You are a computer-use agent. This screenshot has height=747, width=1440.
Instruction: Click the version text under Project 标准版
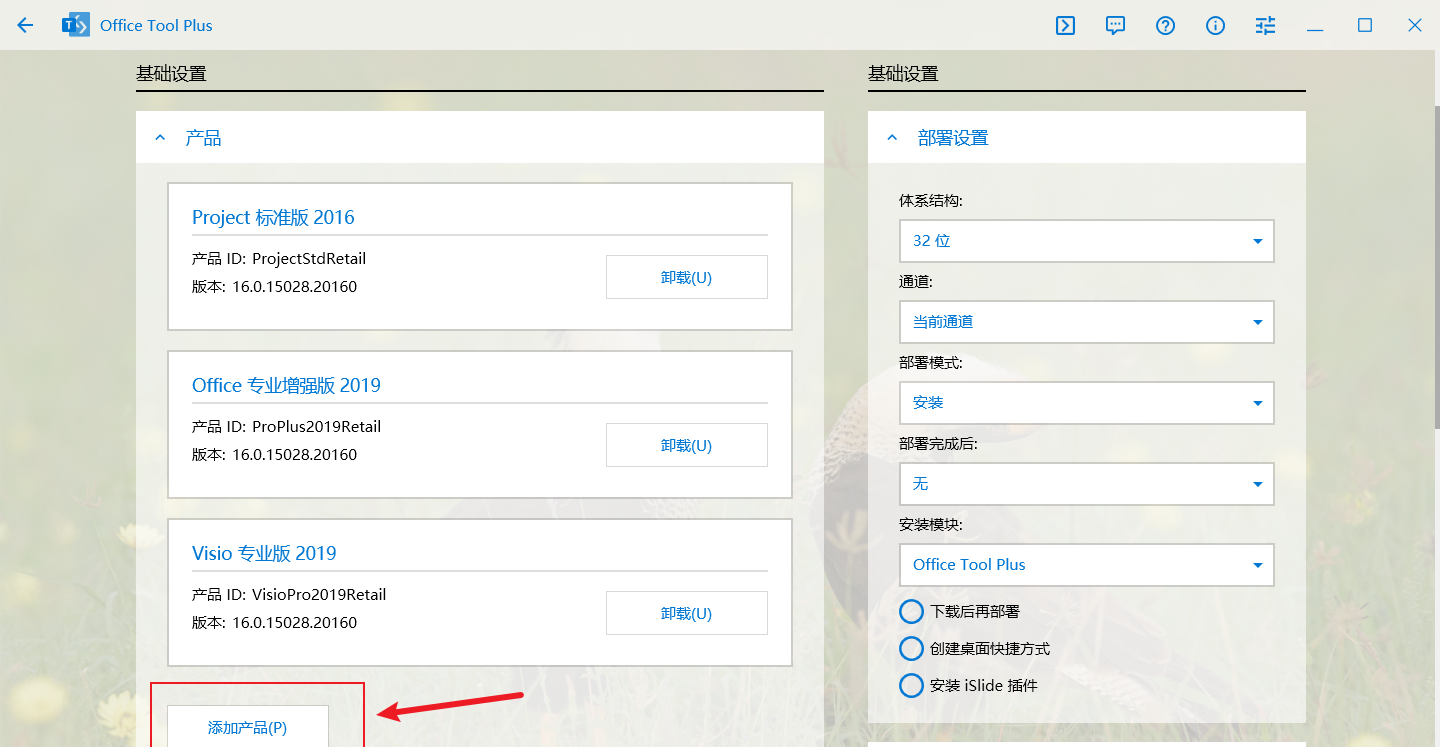pyautogui.click(x=274, y=287)
